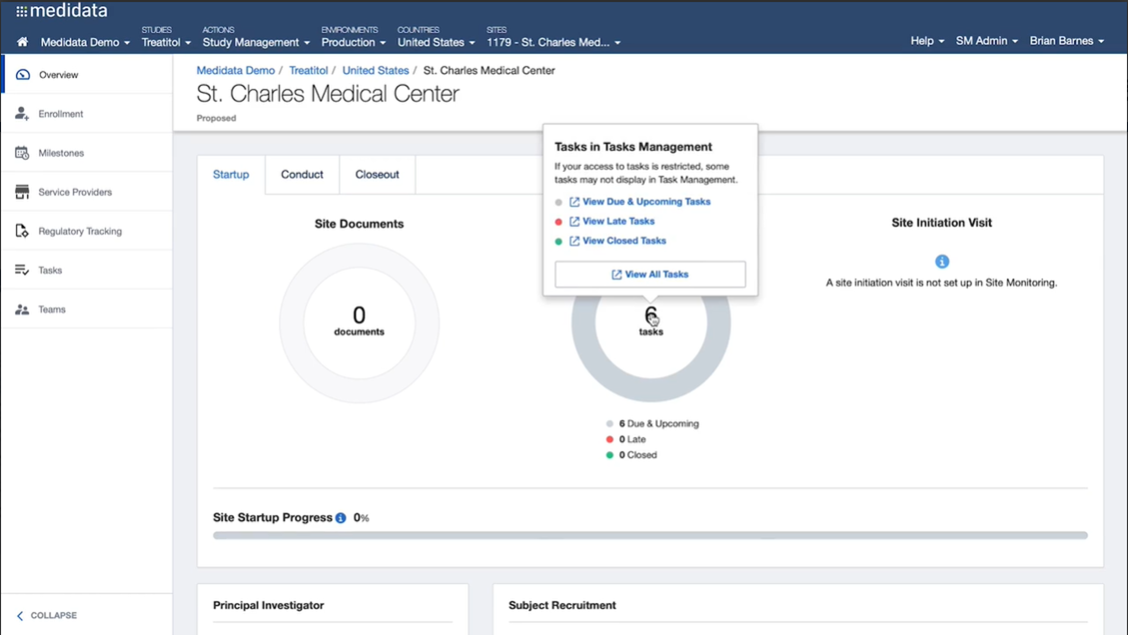Image resolution: width=1128 pixels, height=635 pixels.
Task: Click the '6 Due & Upcoming' legend entry
Action: coord(652,424)
